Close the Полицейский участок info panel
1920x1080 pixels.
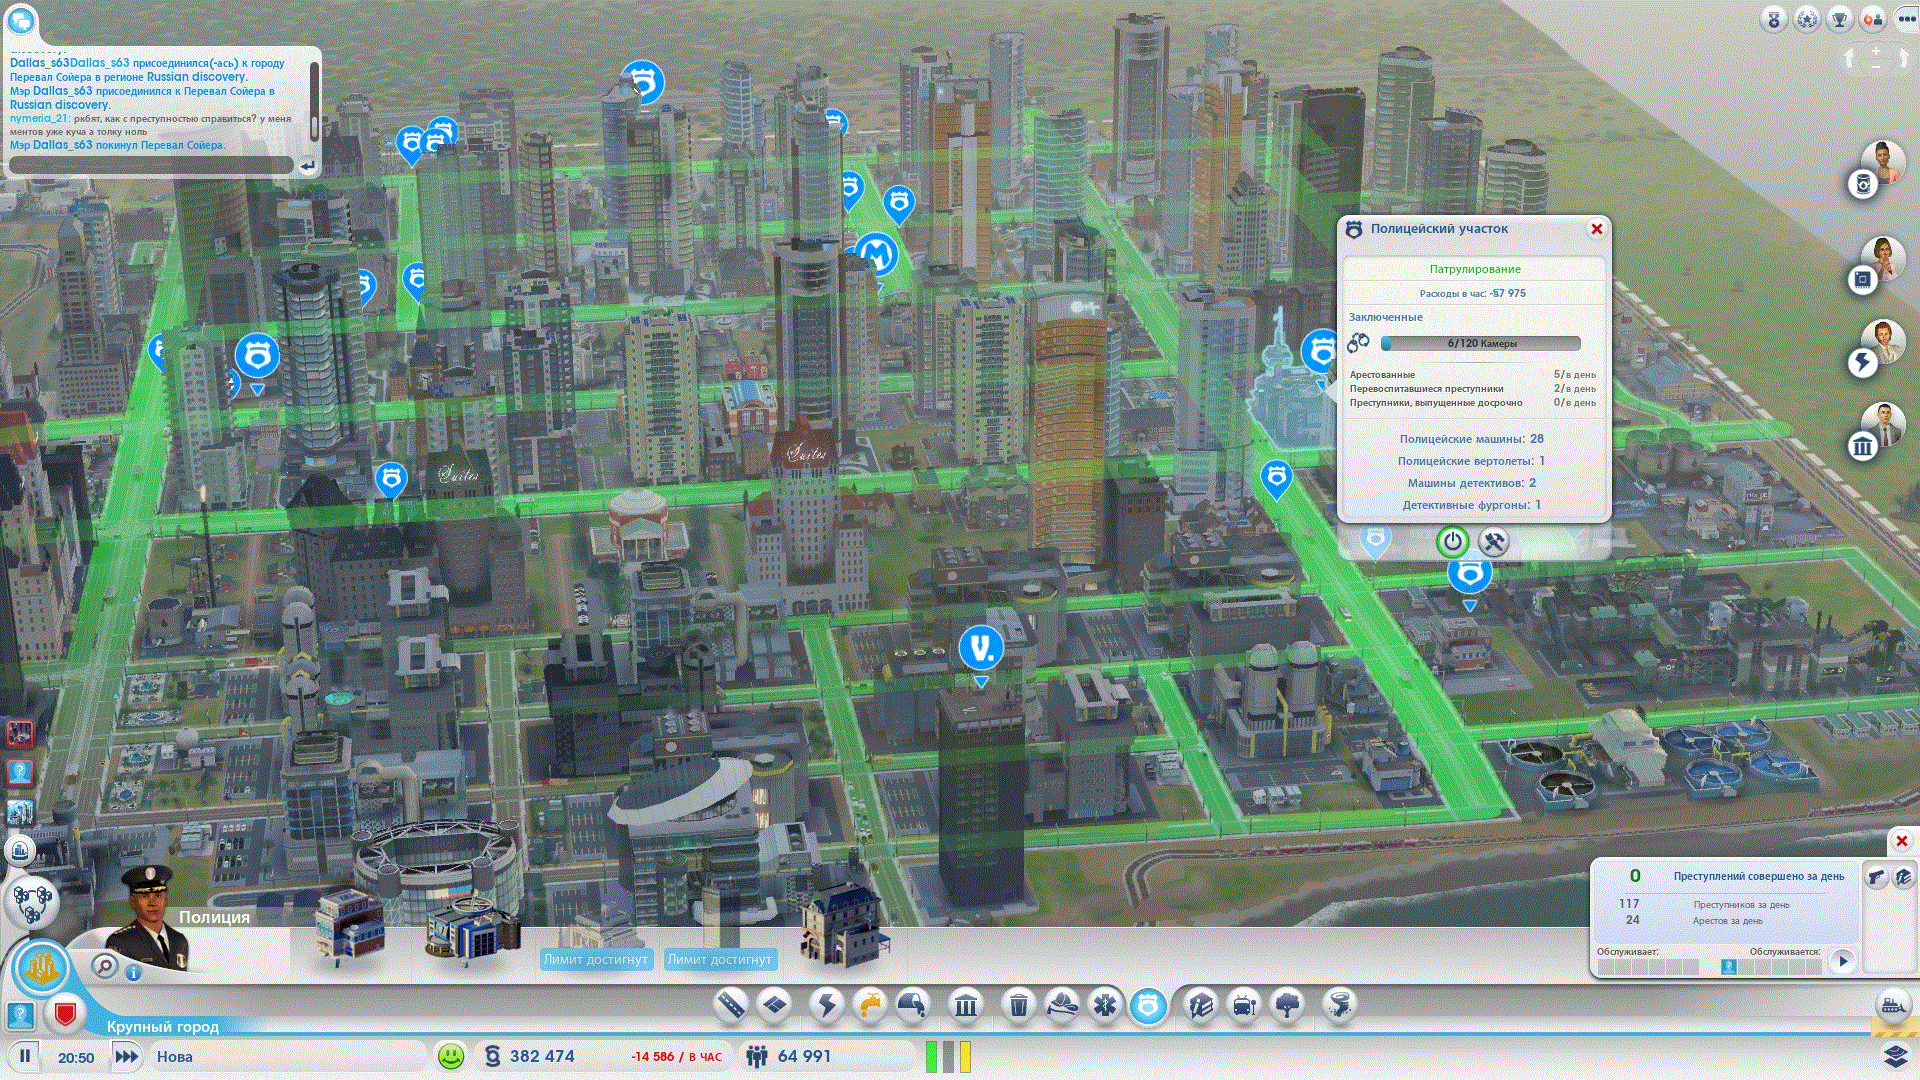[x=1597, y=229]
